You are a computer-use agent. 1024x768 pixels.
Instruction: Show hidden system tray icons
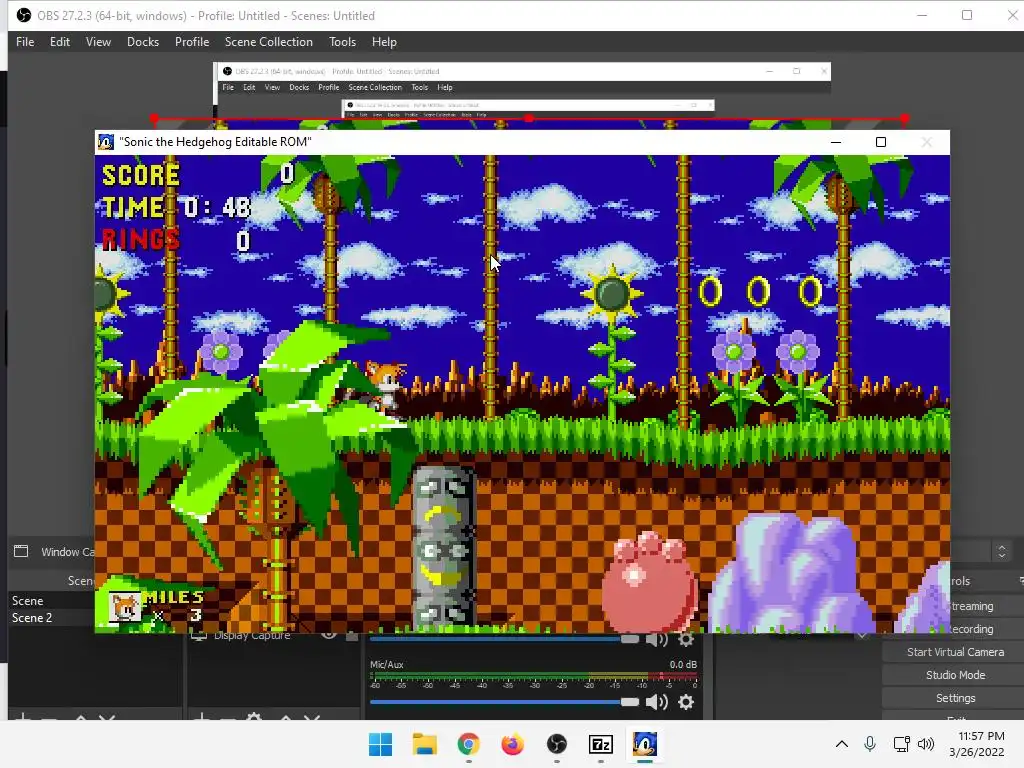click(842, 744)
